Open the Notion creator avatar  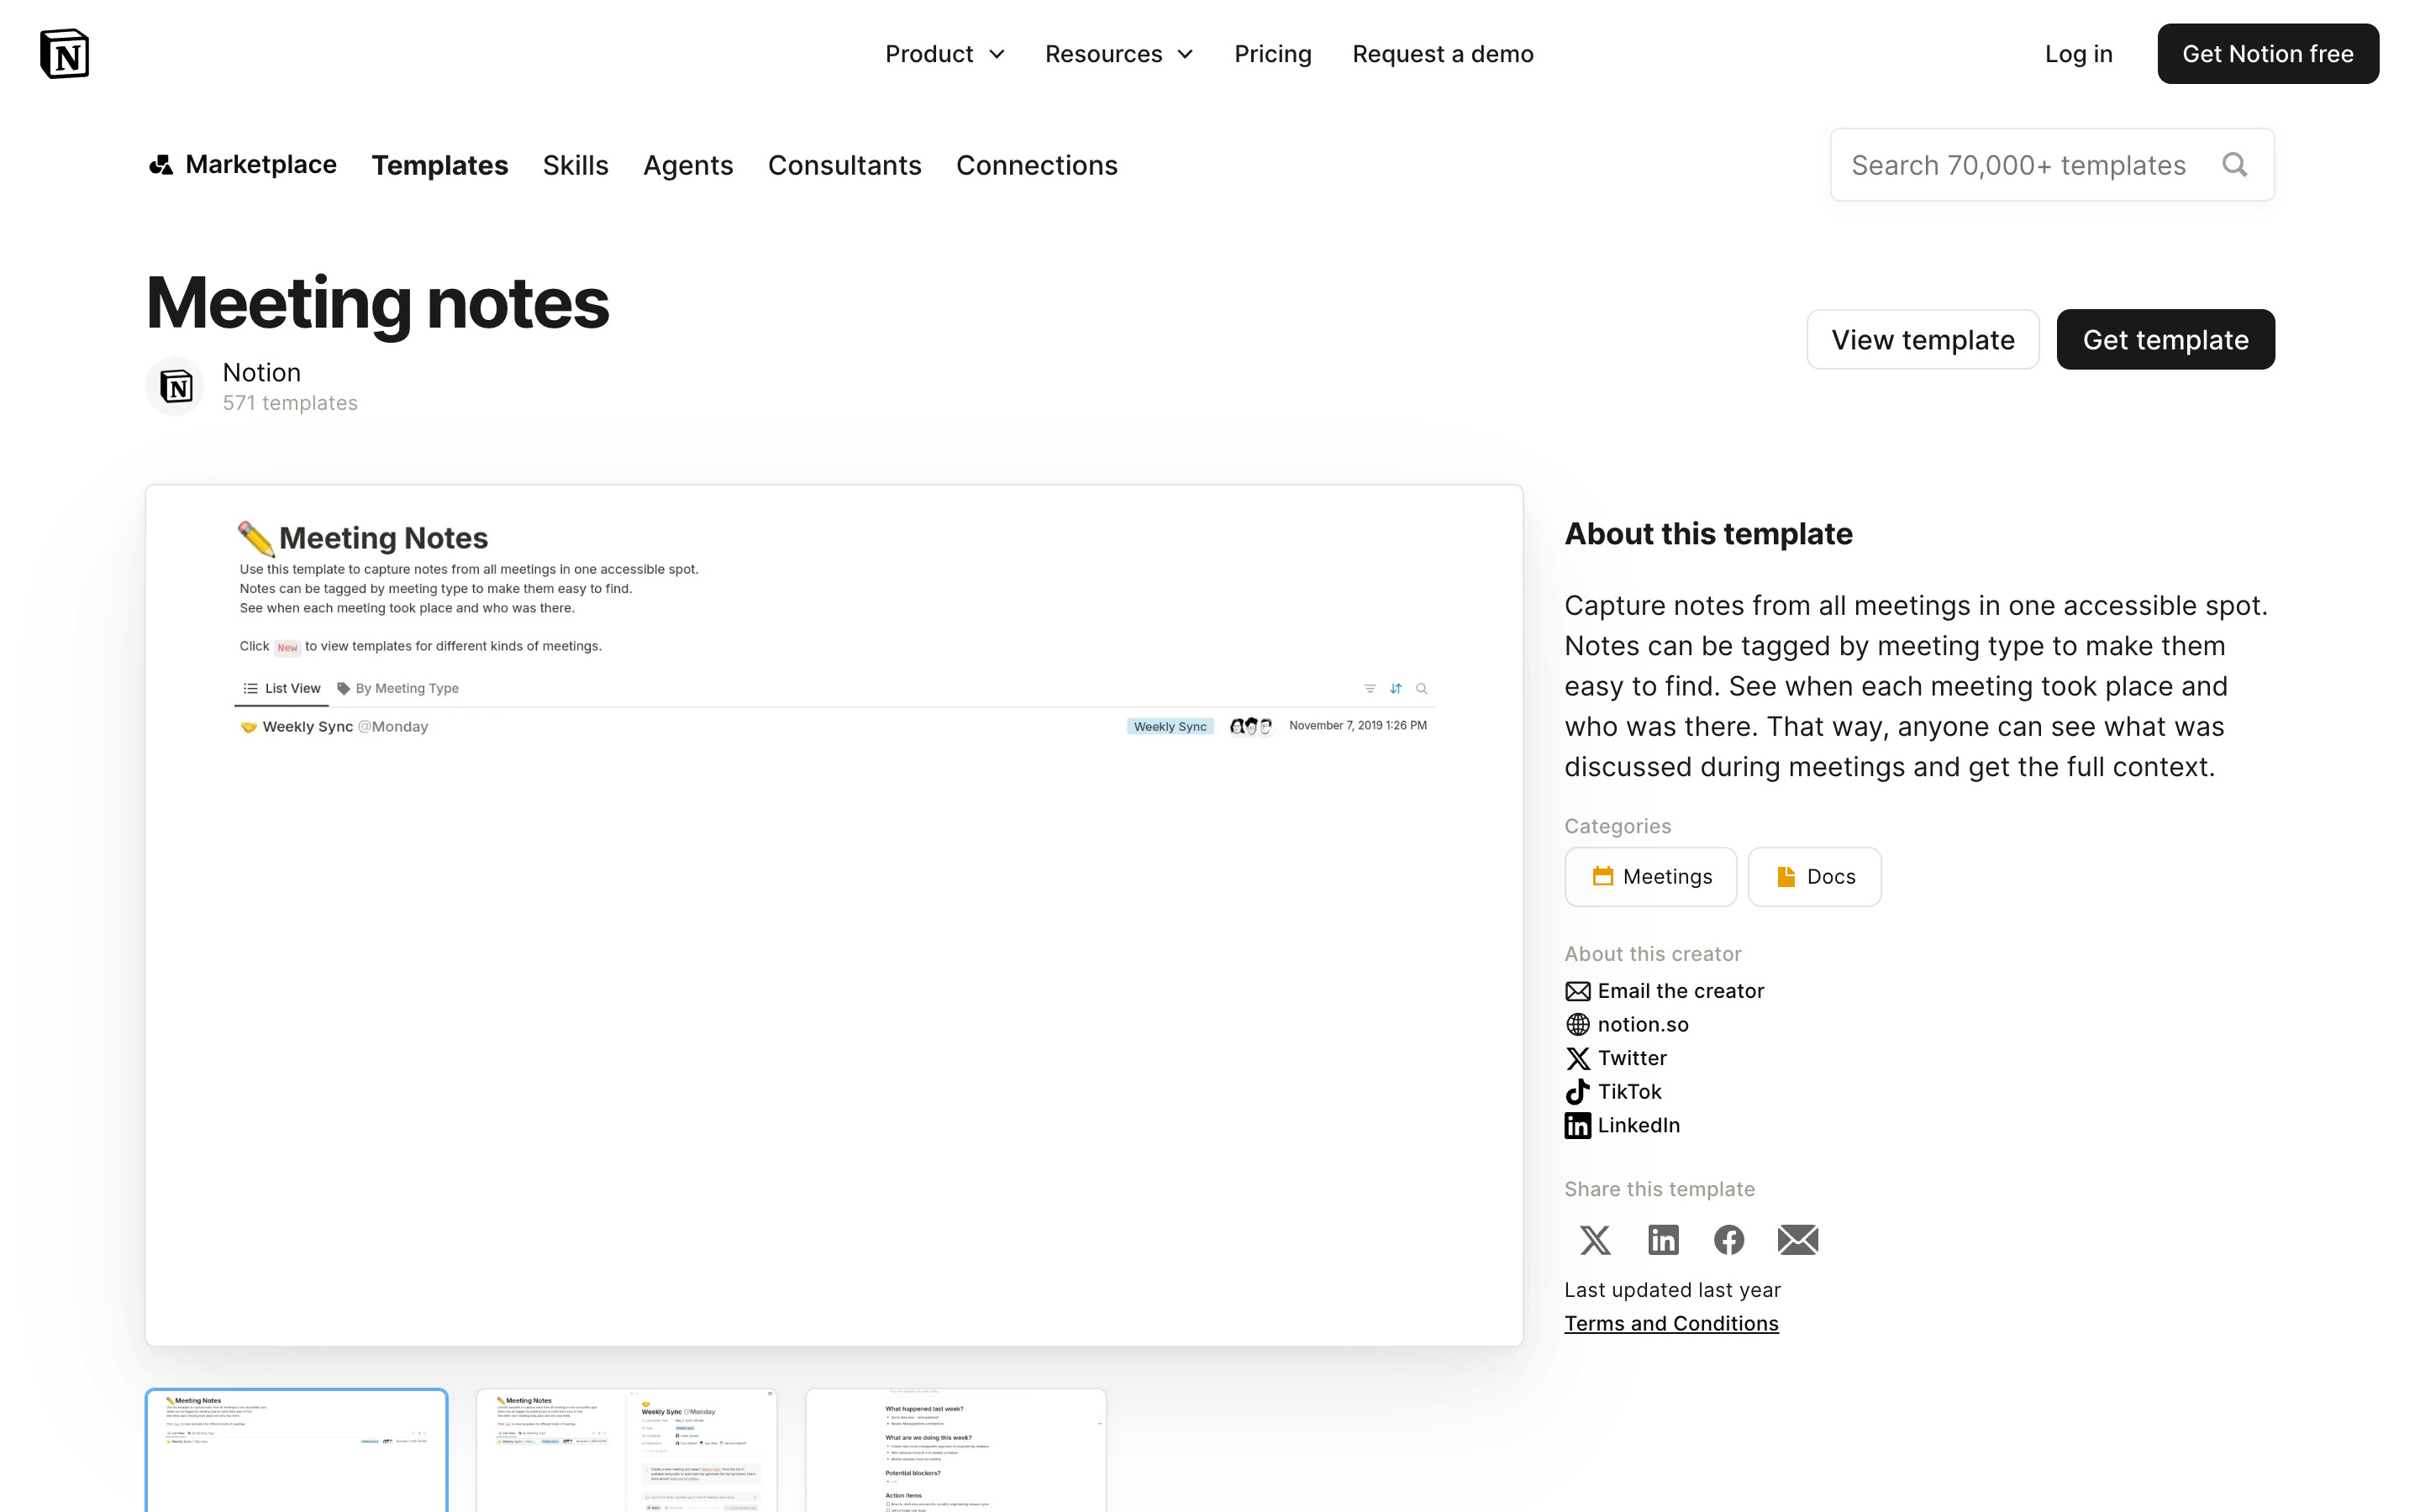pyautogui.click(x=176, y=386)
